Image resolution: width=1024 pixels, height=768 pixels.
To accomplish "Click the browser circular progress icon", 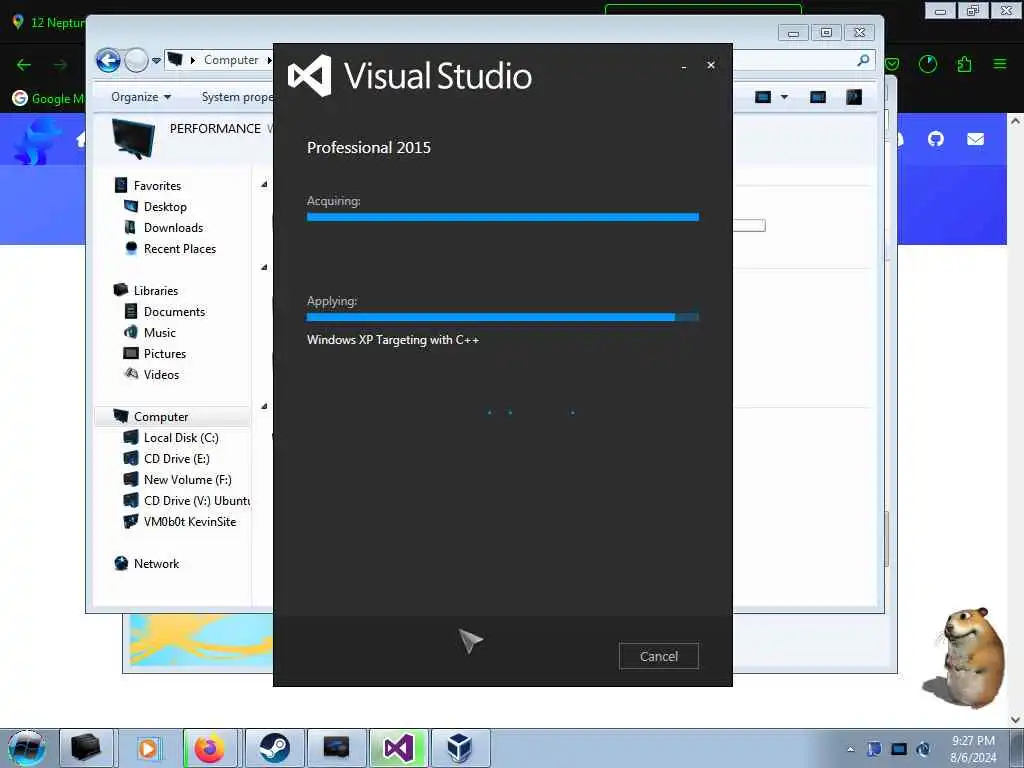I will pos(927,64).
